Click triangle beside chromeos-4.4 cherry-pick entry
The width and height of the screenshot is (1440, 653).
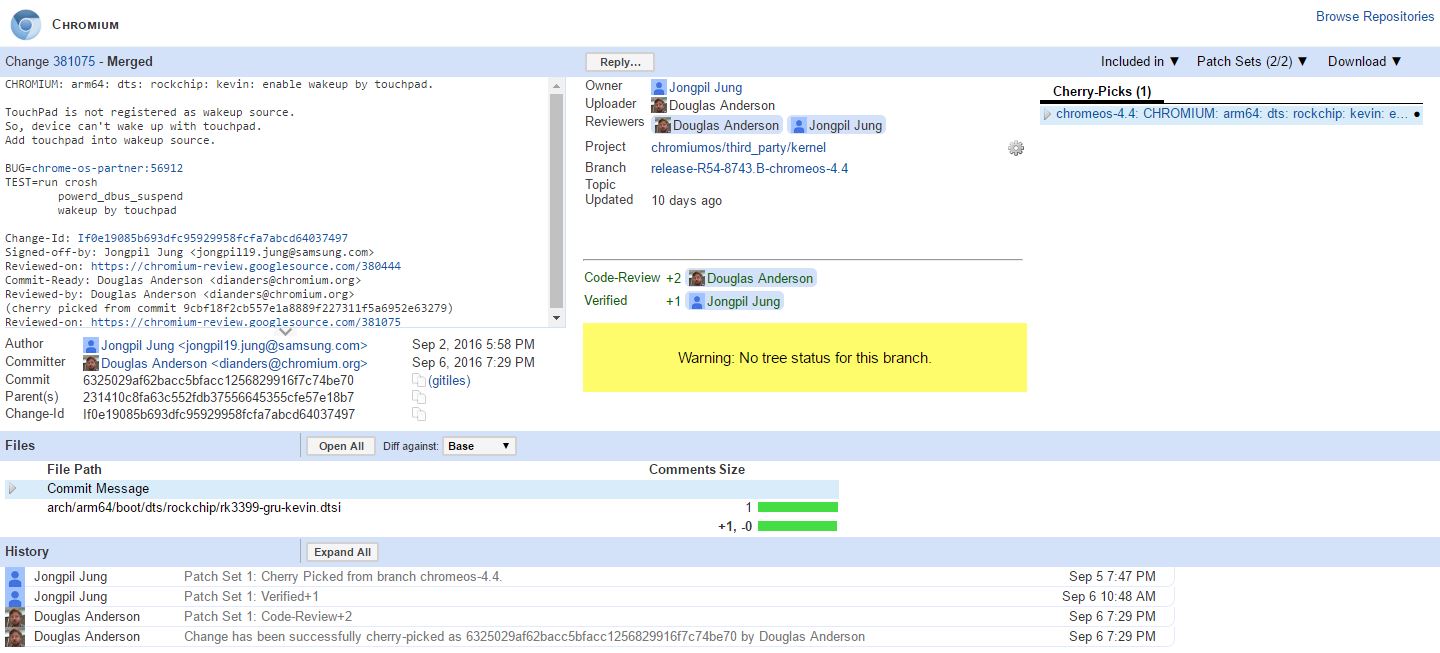pos(1047,114)
